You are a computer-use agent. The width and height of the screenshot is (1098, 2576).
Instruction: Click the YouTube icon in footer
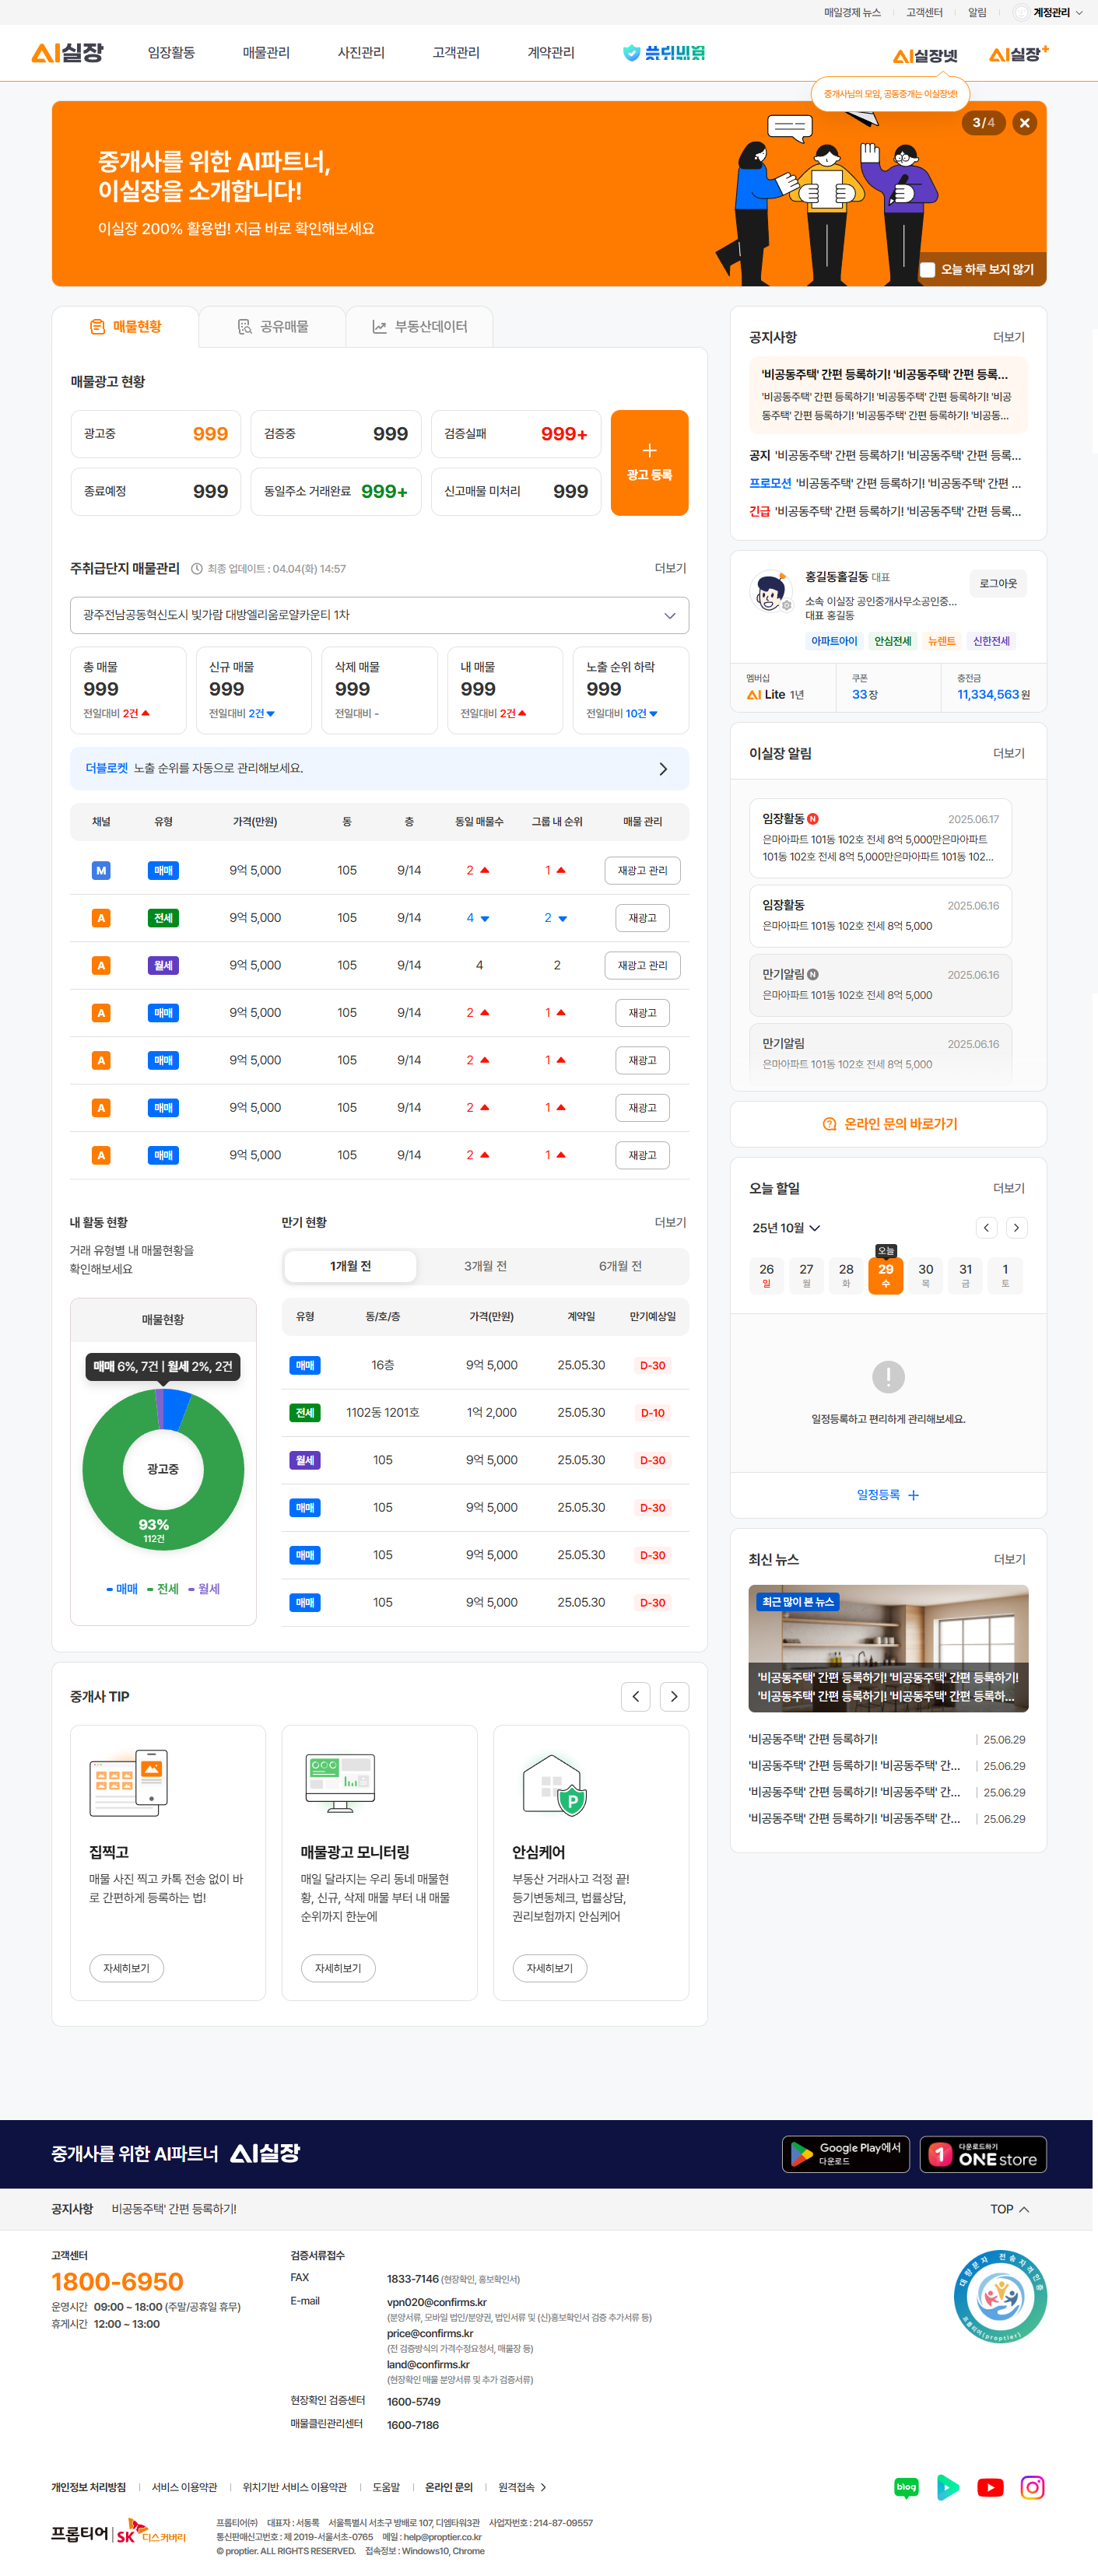(x=989, y=2487)
